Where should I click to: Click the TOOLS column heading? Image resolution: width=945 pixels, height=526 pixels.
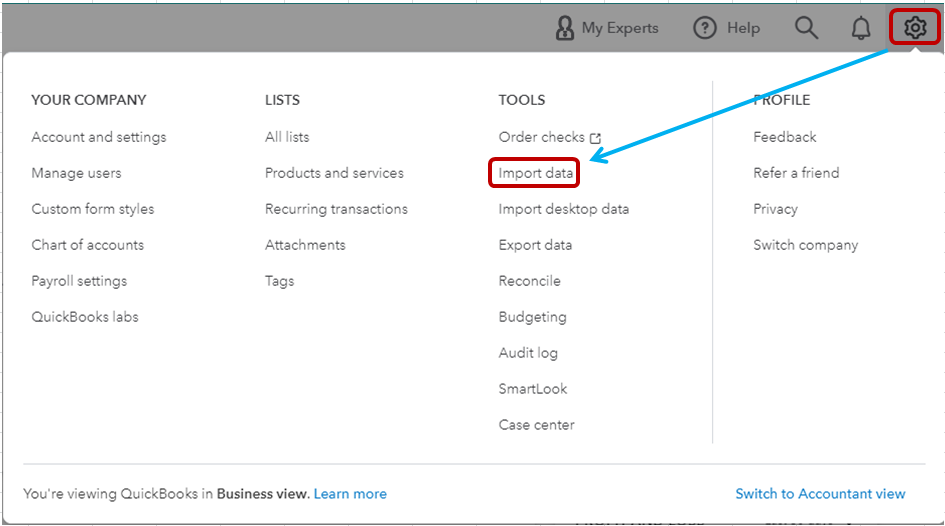point(522,100)
